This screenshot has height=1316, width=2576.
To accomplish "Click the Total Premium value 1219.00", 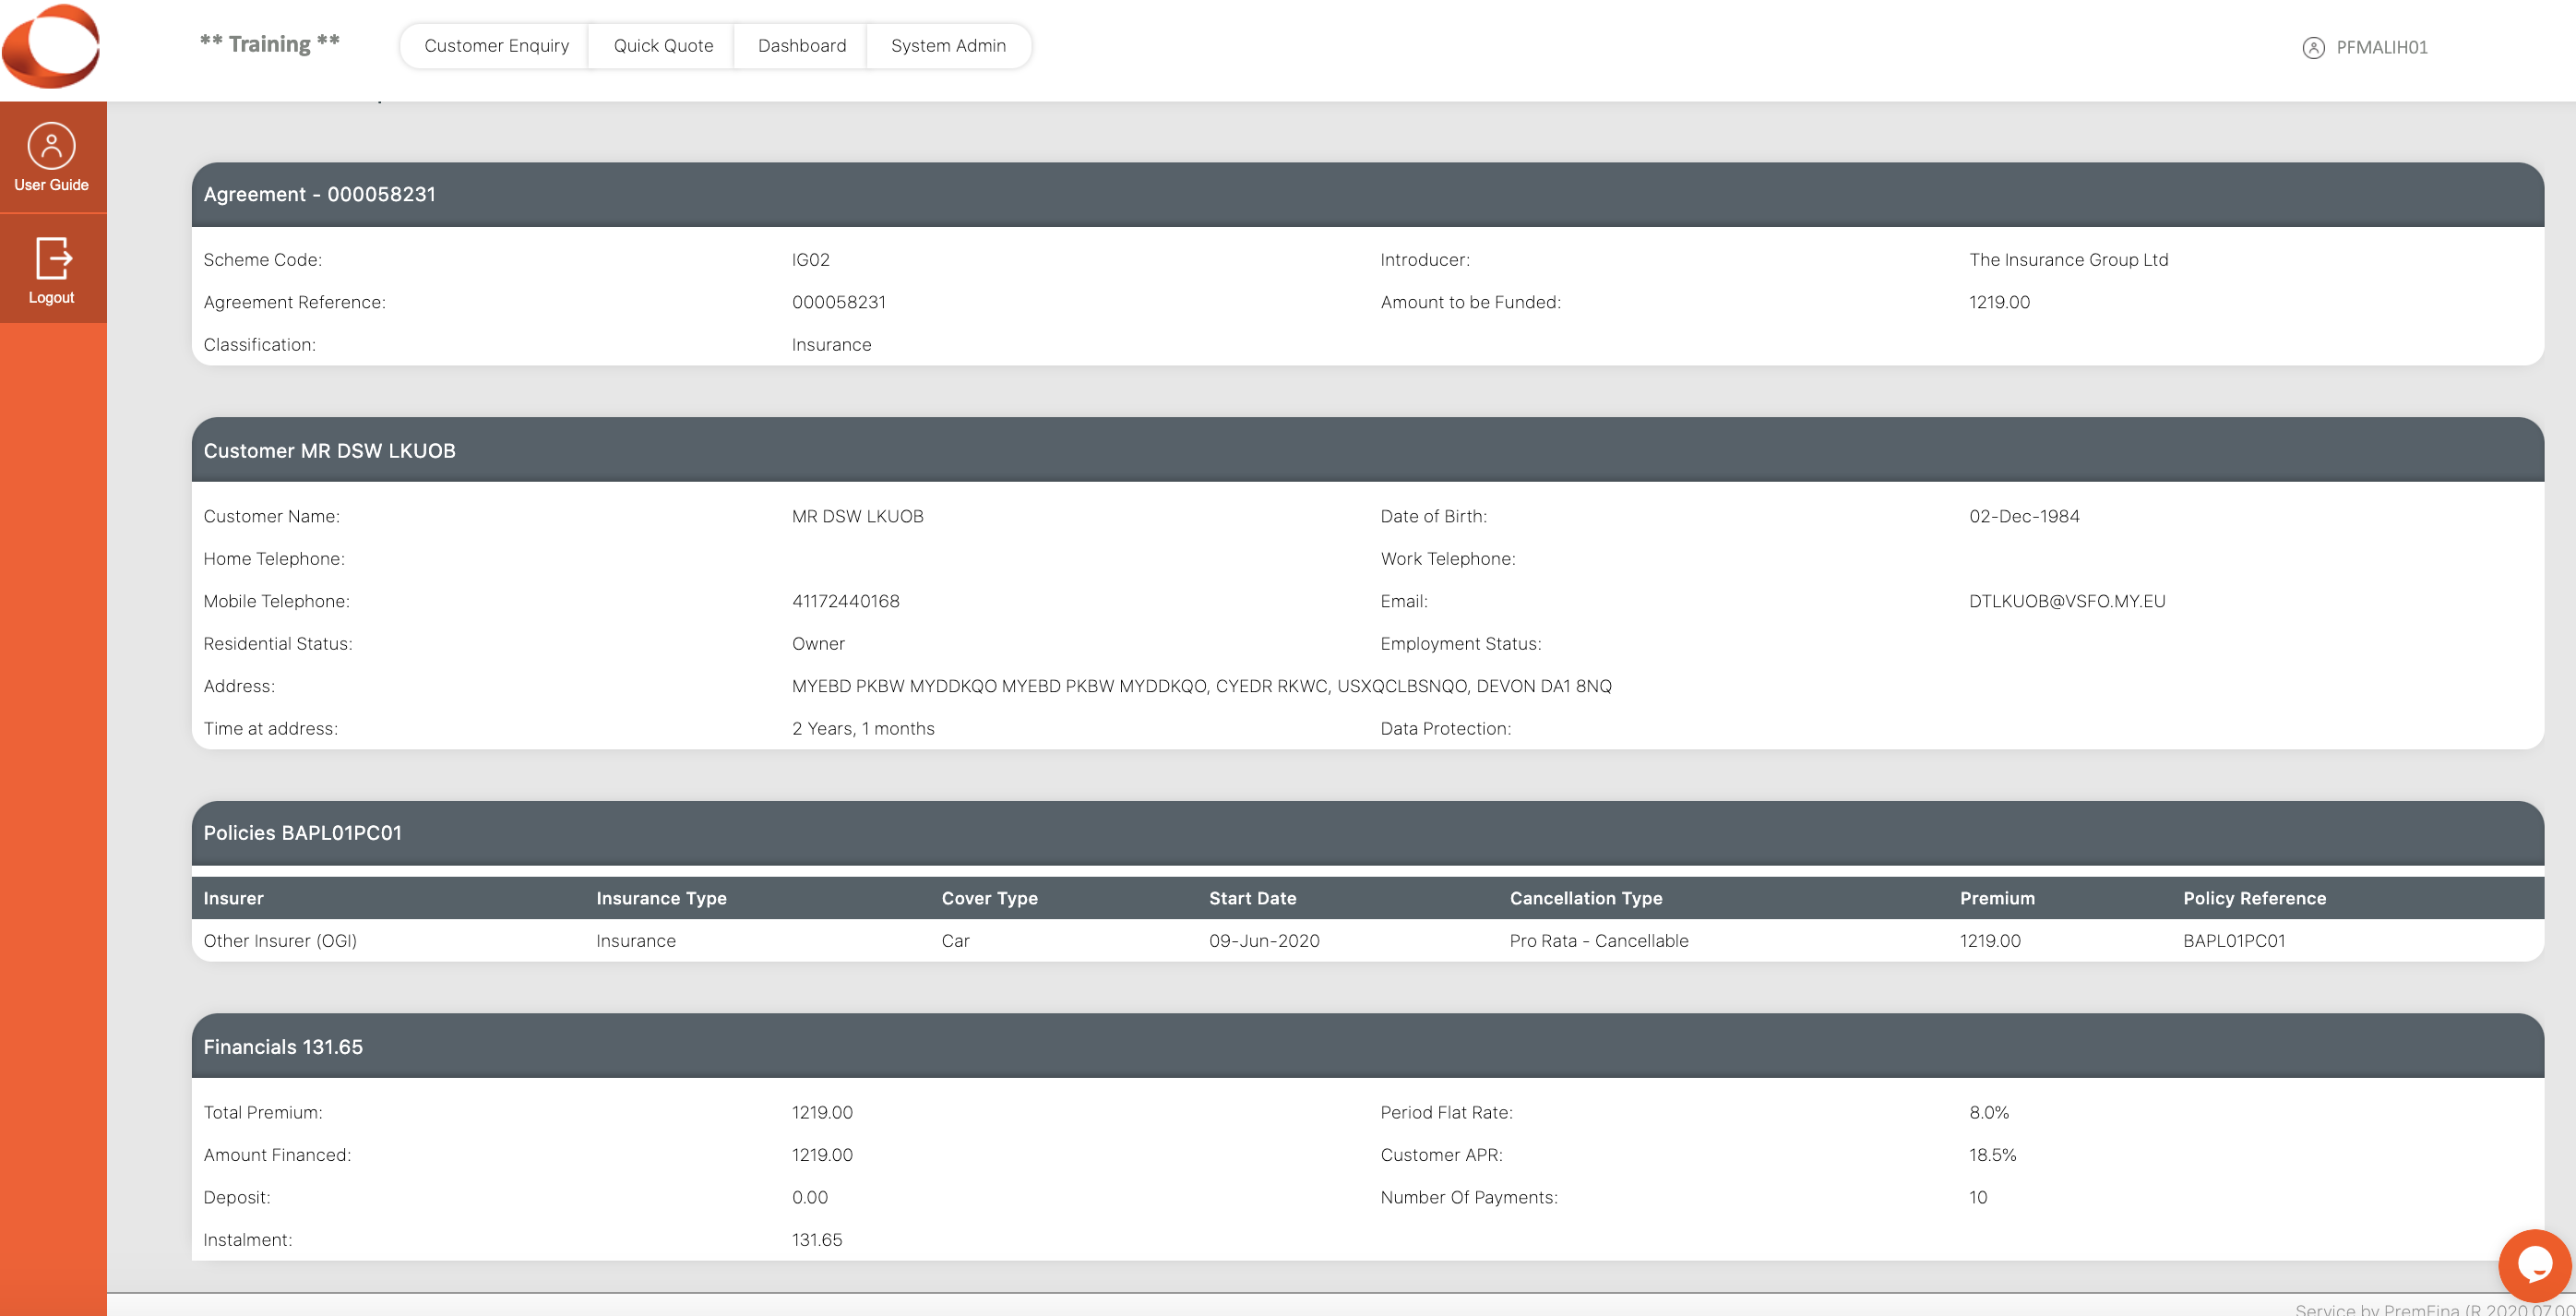I will point(822,1112).
